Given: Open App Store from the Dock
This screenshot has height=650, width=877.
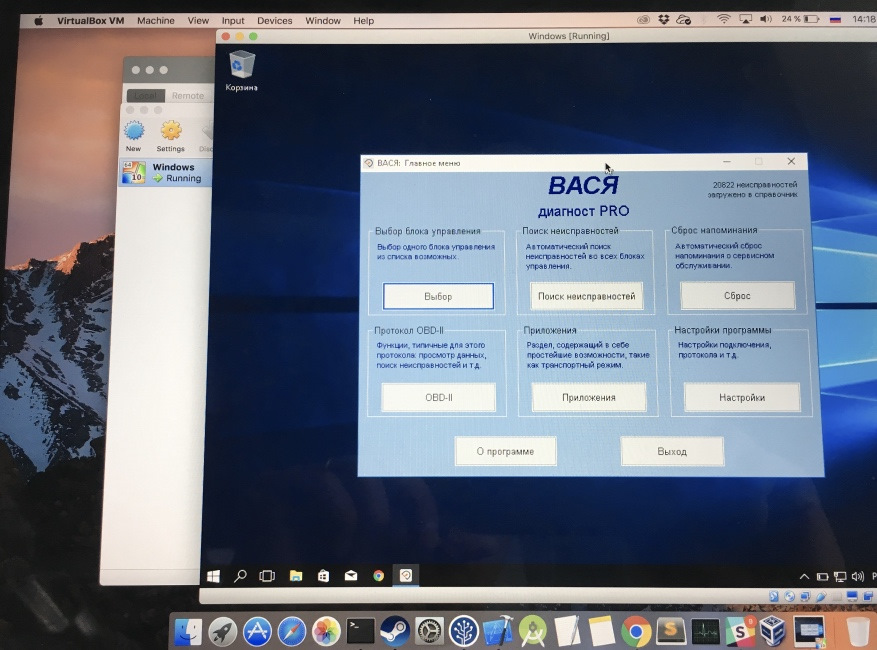Looking at the screenshot, I should pyautogui.click(x=257, y=632).
